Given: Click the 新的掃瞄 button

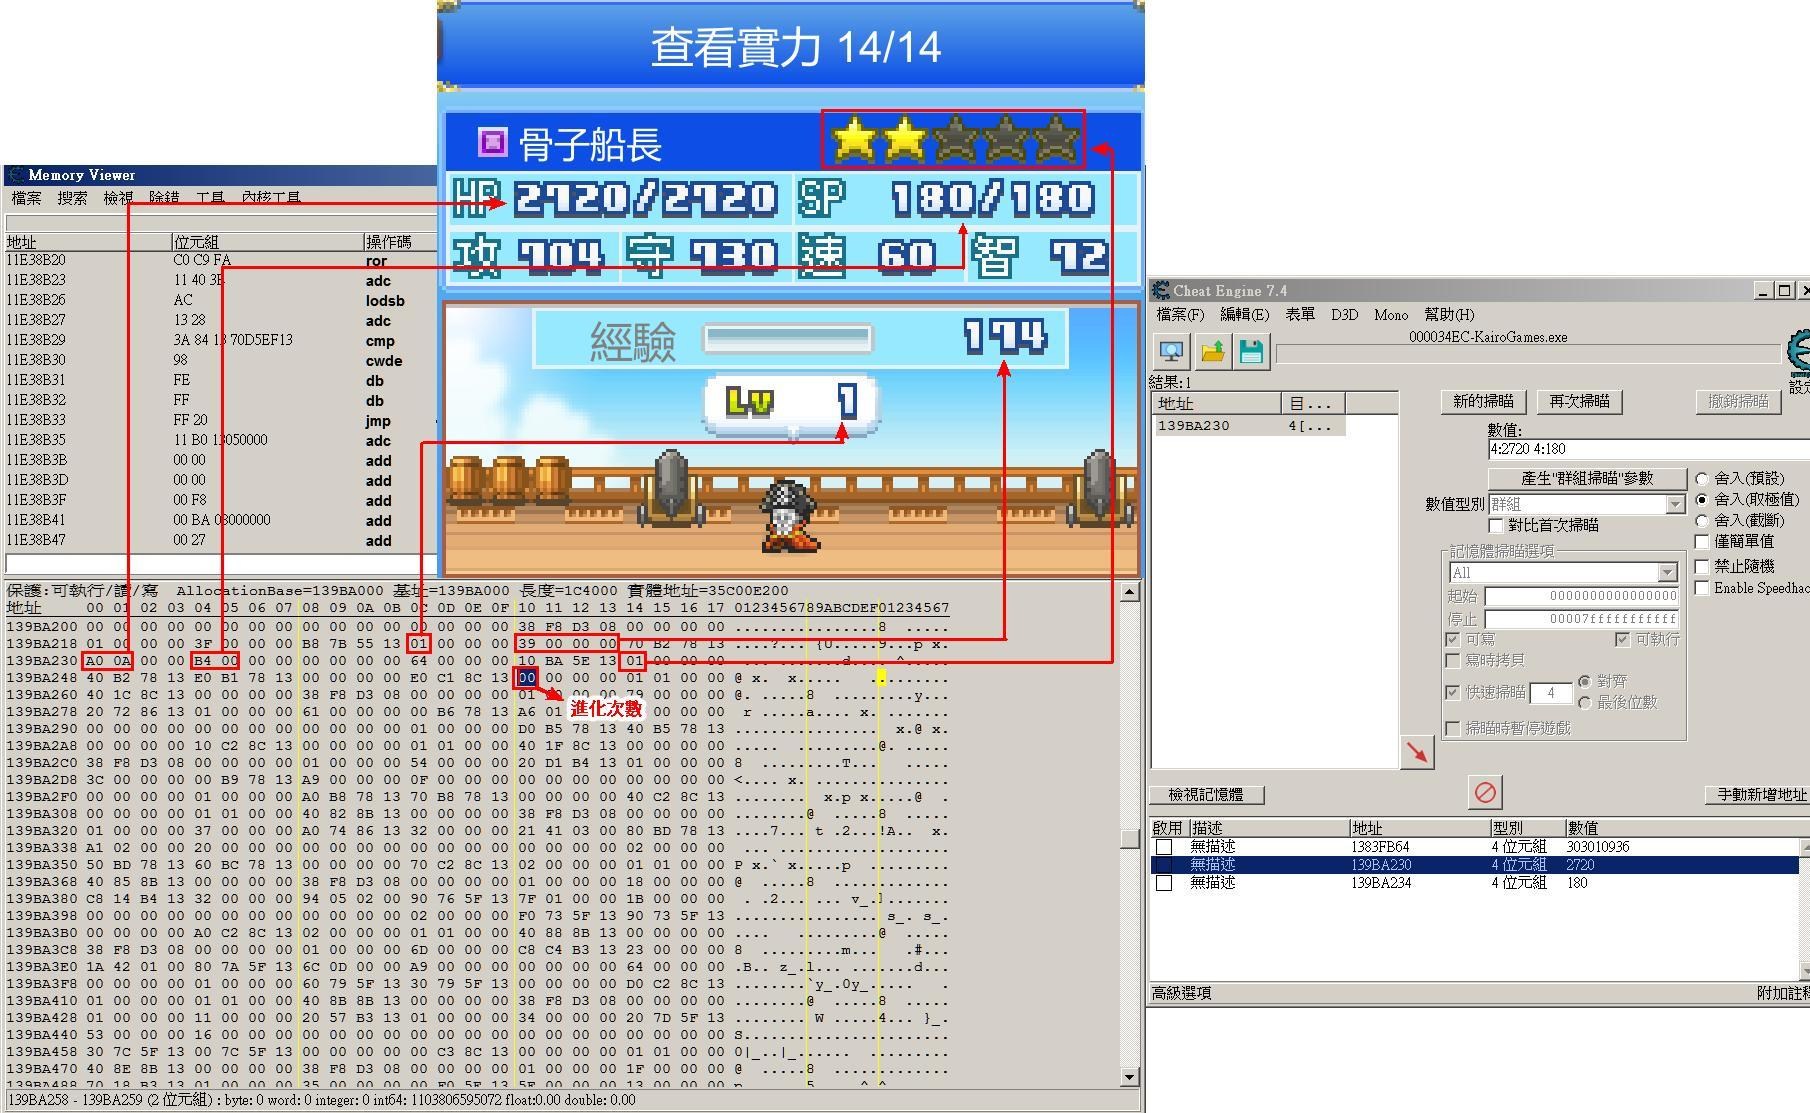Looking at the screenshot, I should click(x=1483, y=401).
